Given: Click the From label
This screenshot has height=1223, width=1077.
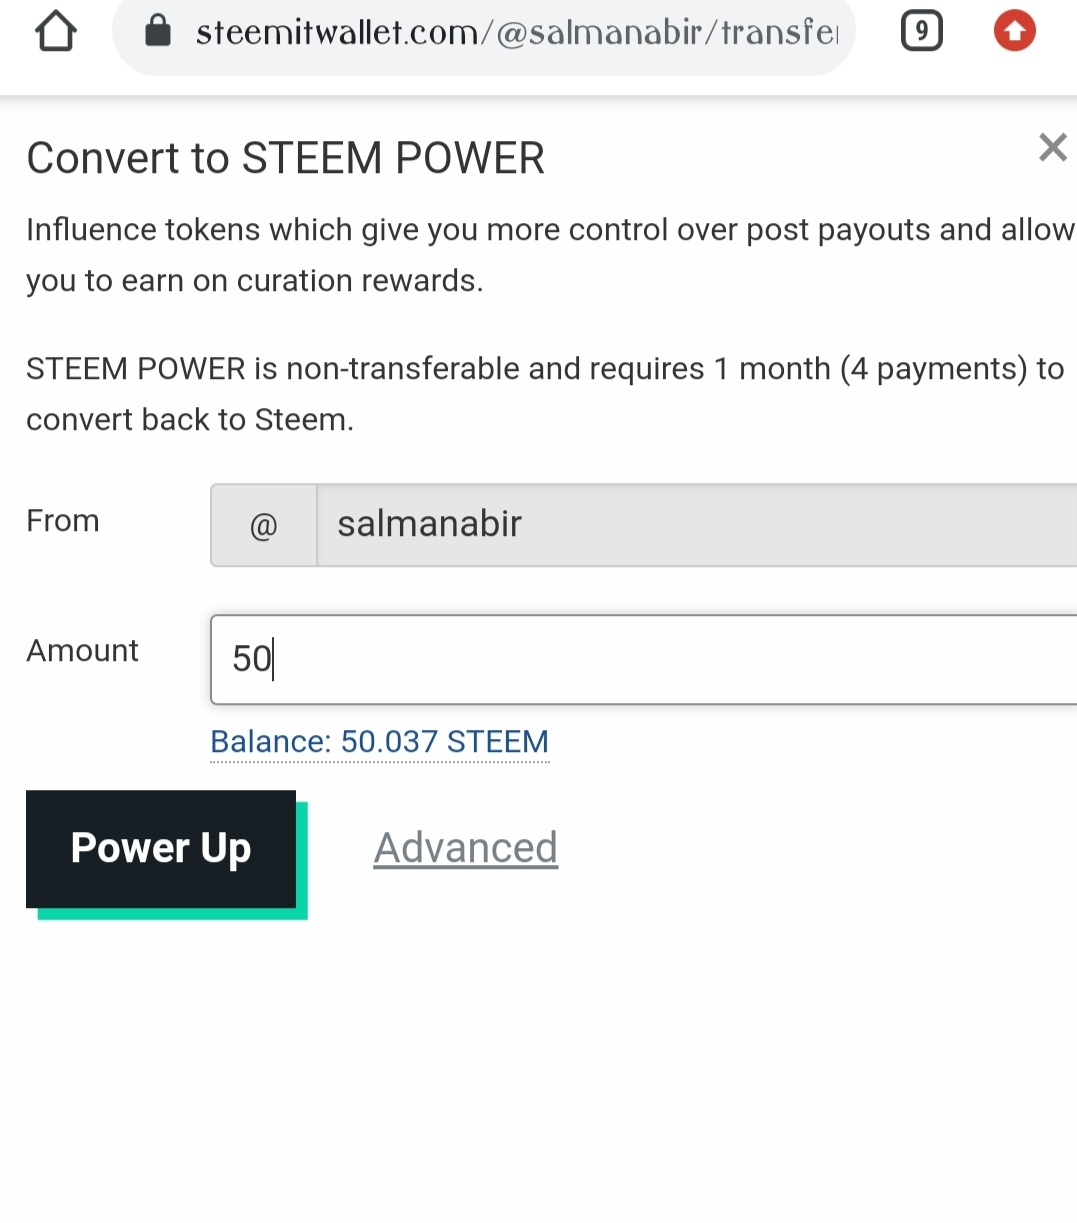Looking at the screenshot, I should pos(62,521).
